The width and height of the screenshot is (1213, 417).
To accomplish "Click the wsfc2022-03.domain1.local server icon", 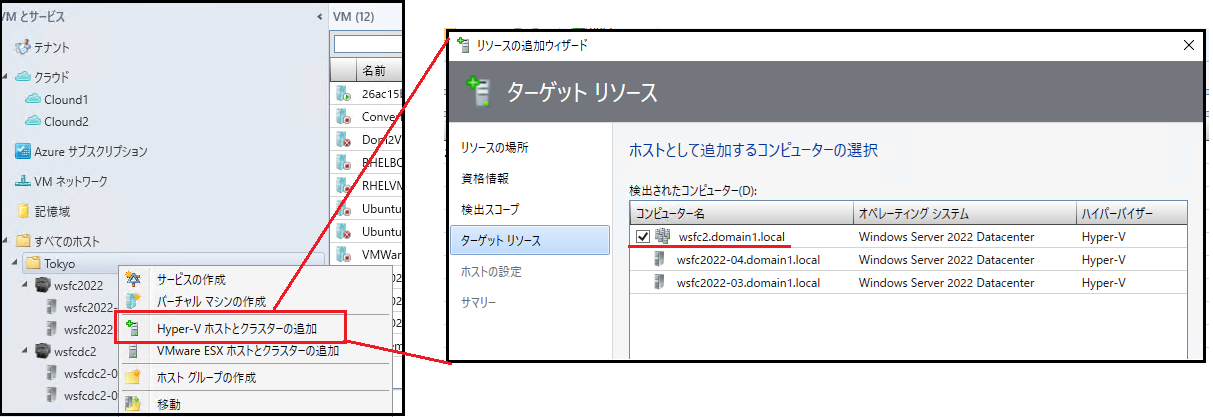I will [661, 283].
